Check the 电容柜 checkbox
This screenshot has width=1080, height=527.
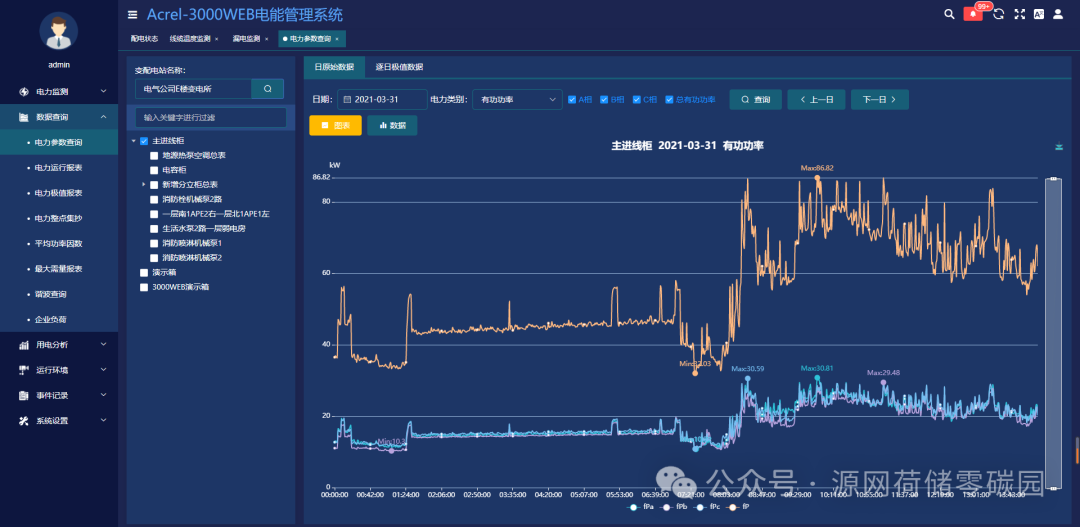[154, 170]
